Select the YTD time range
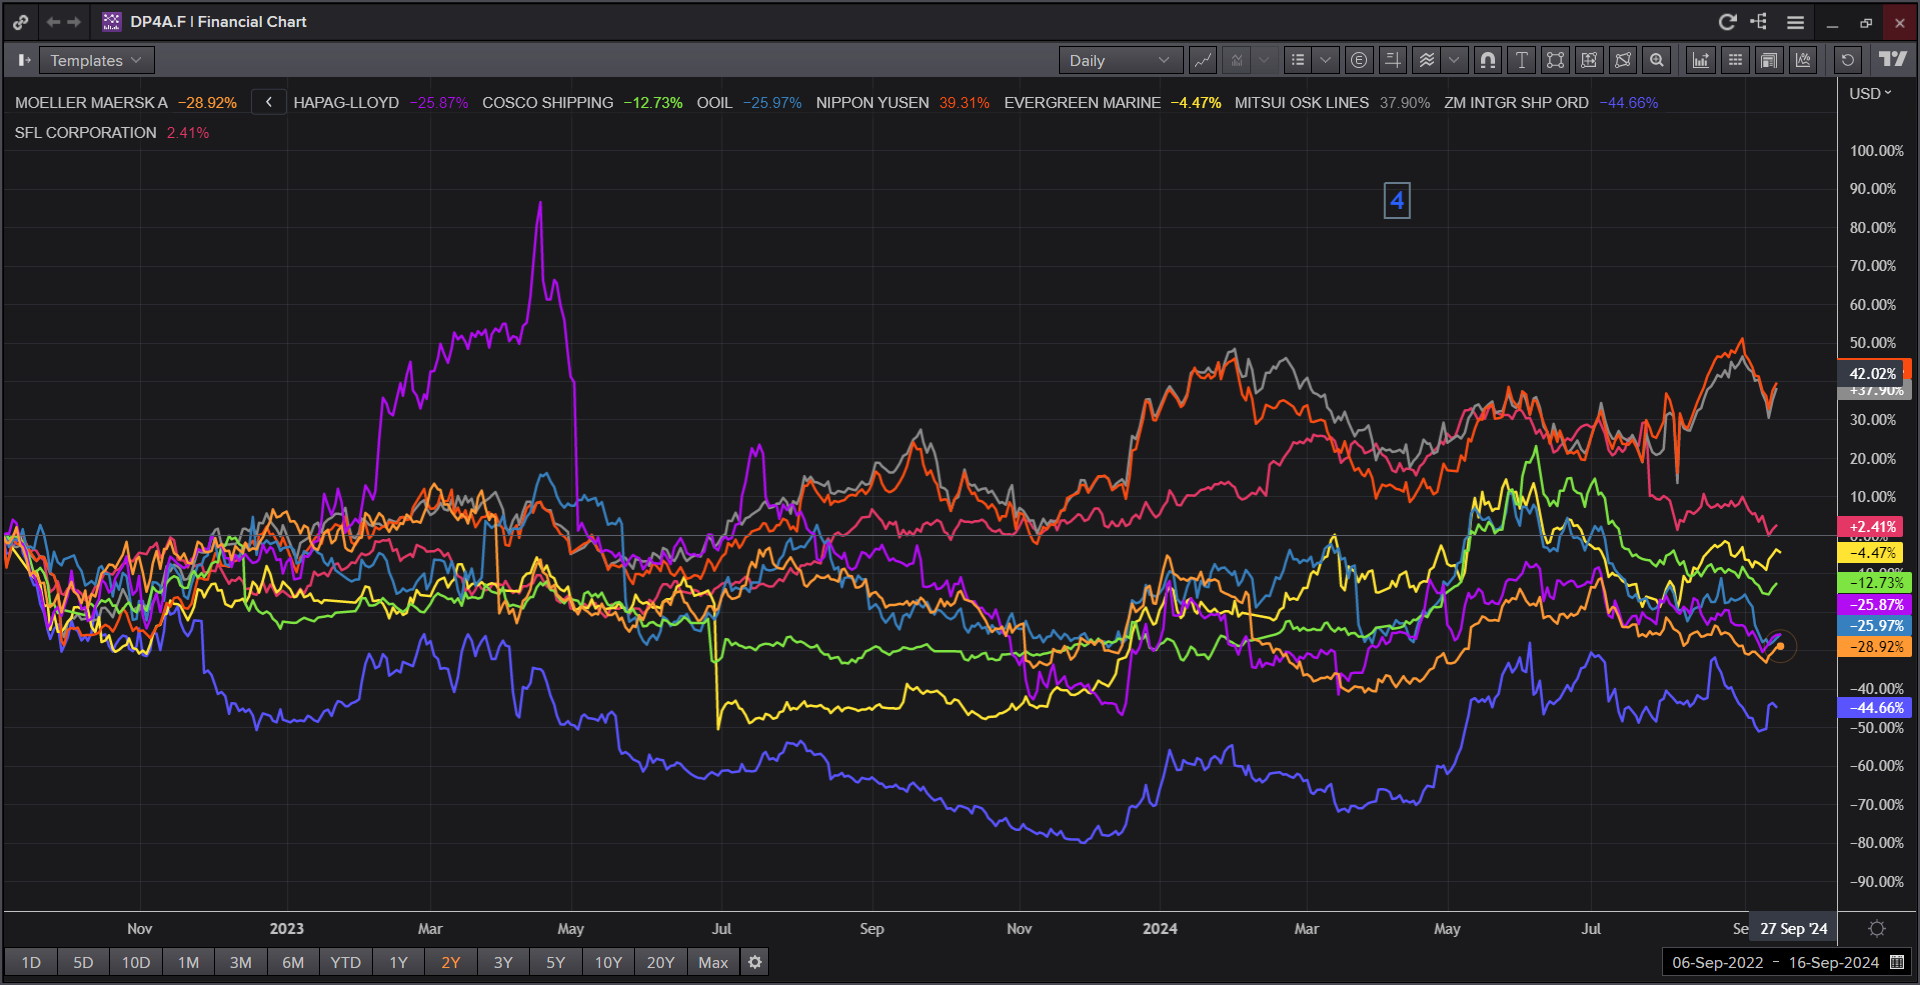The width and height of the screenshot is (1920, 985). pos(345,962)
